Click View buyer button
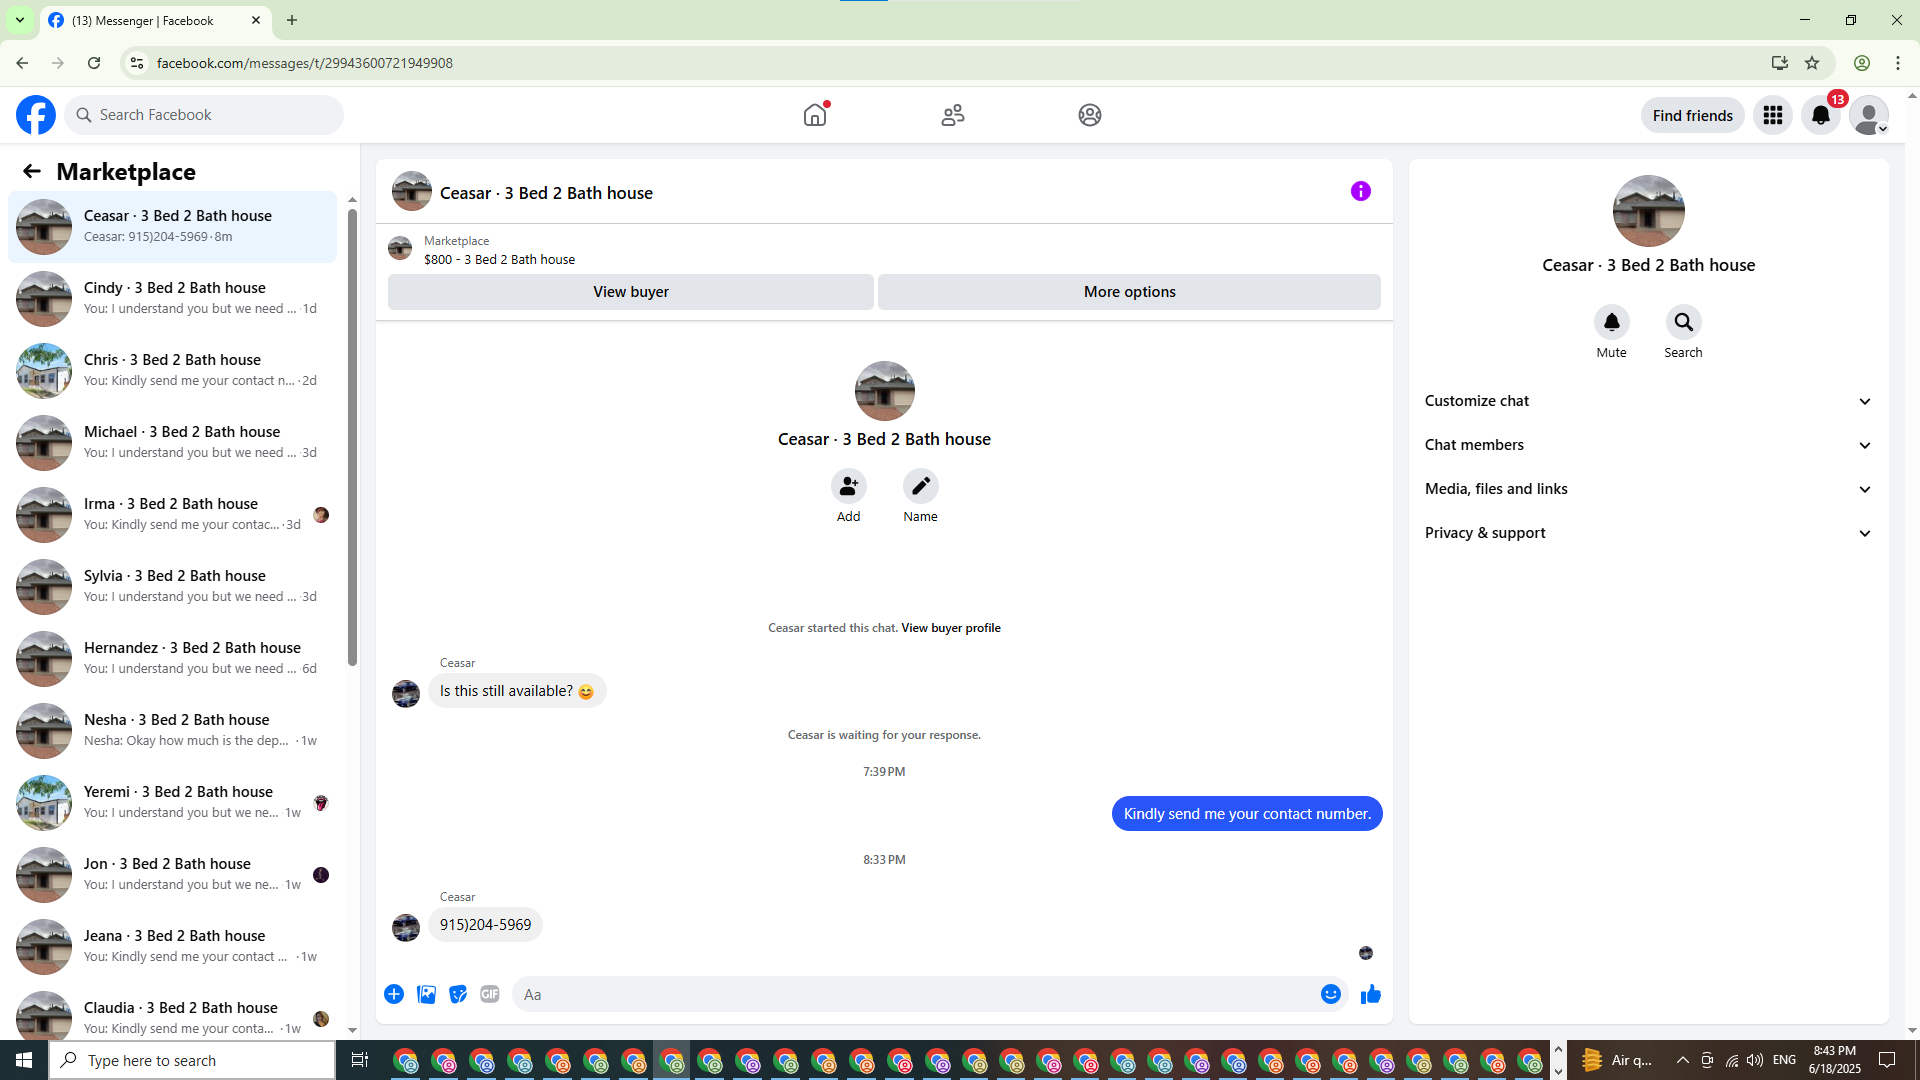Viewport: 1920px width, 1080px height. pyautogui.click(x=631, y=292)
